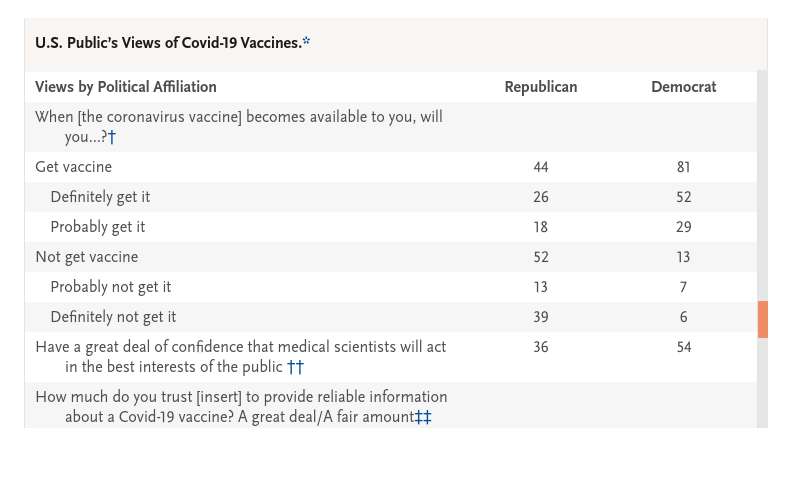Click the upper scrollbar track beside the table
Image resolution: width=808 pixels, height=483 pixels.
pos(762,180)
